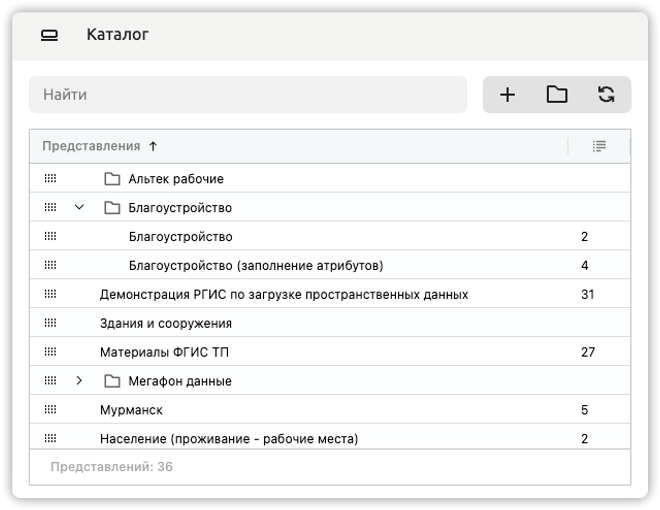Select the Альтек рабочие folder row

[330, 178]
